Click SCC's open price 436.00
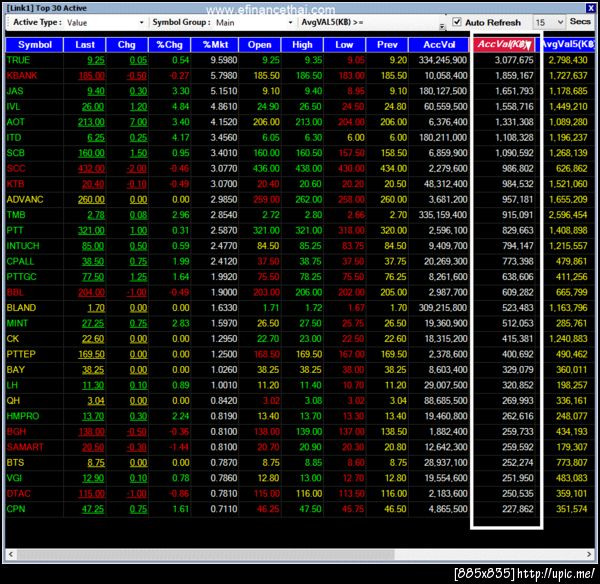 pyautogui.click(x=266, y=168)
